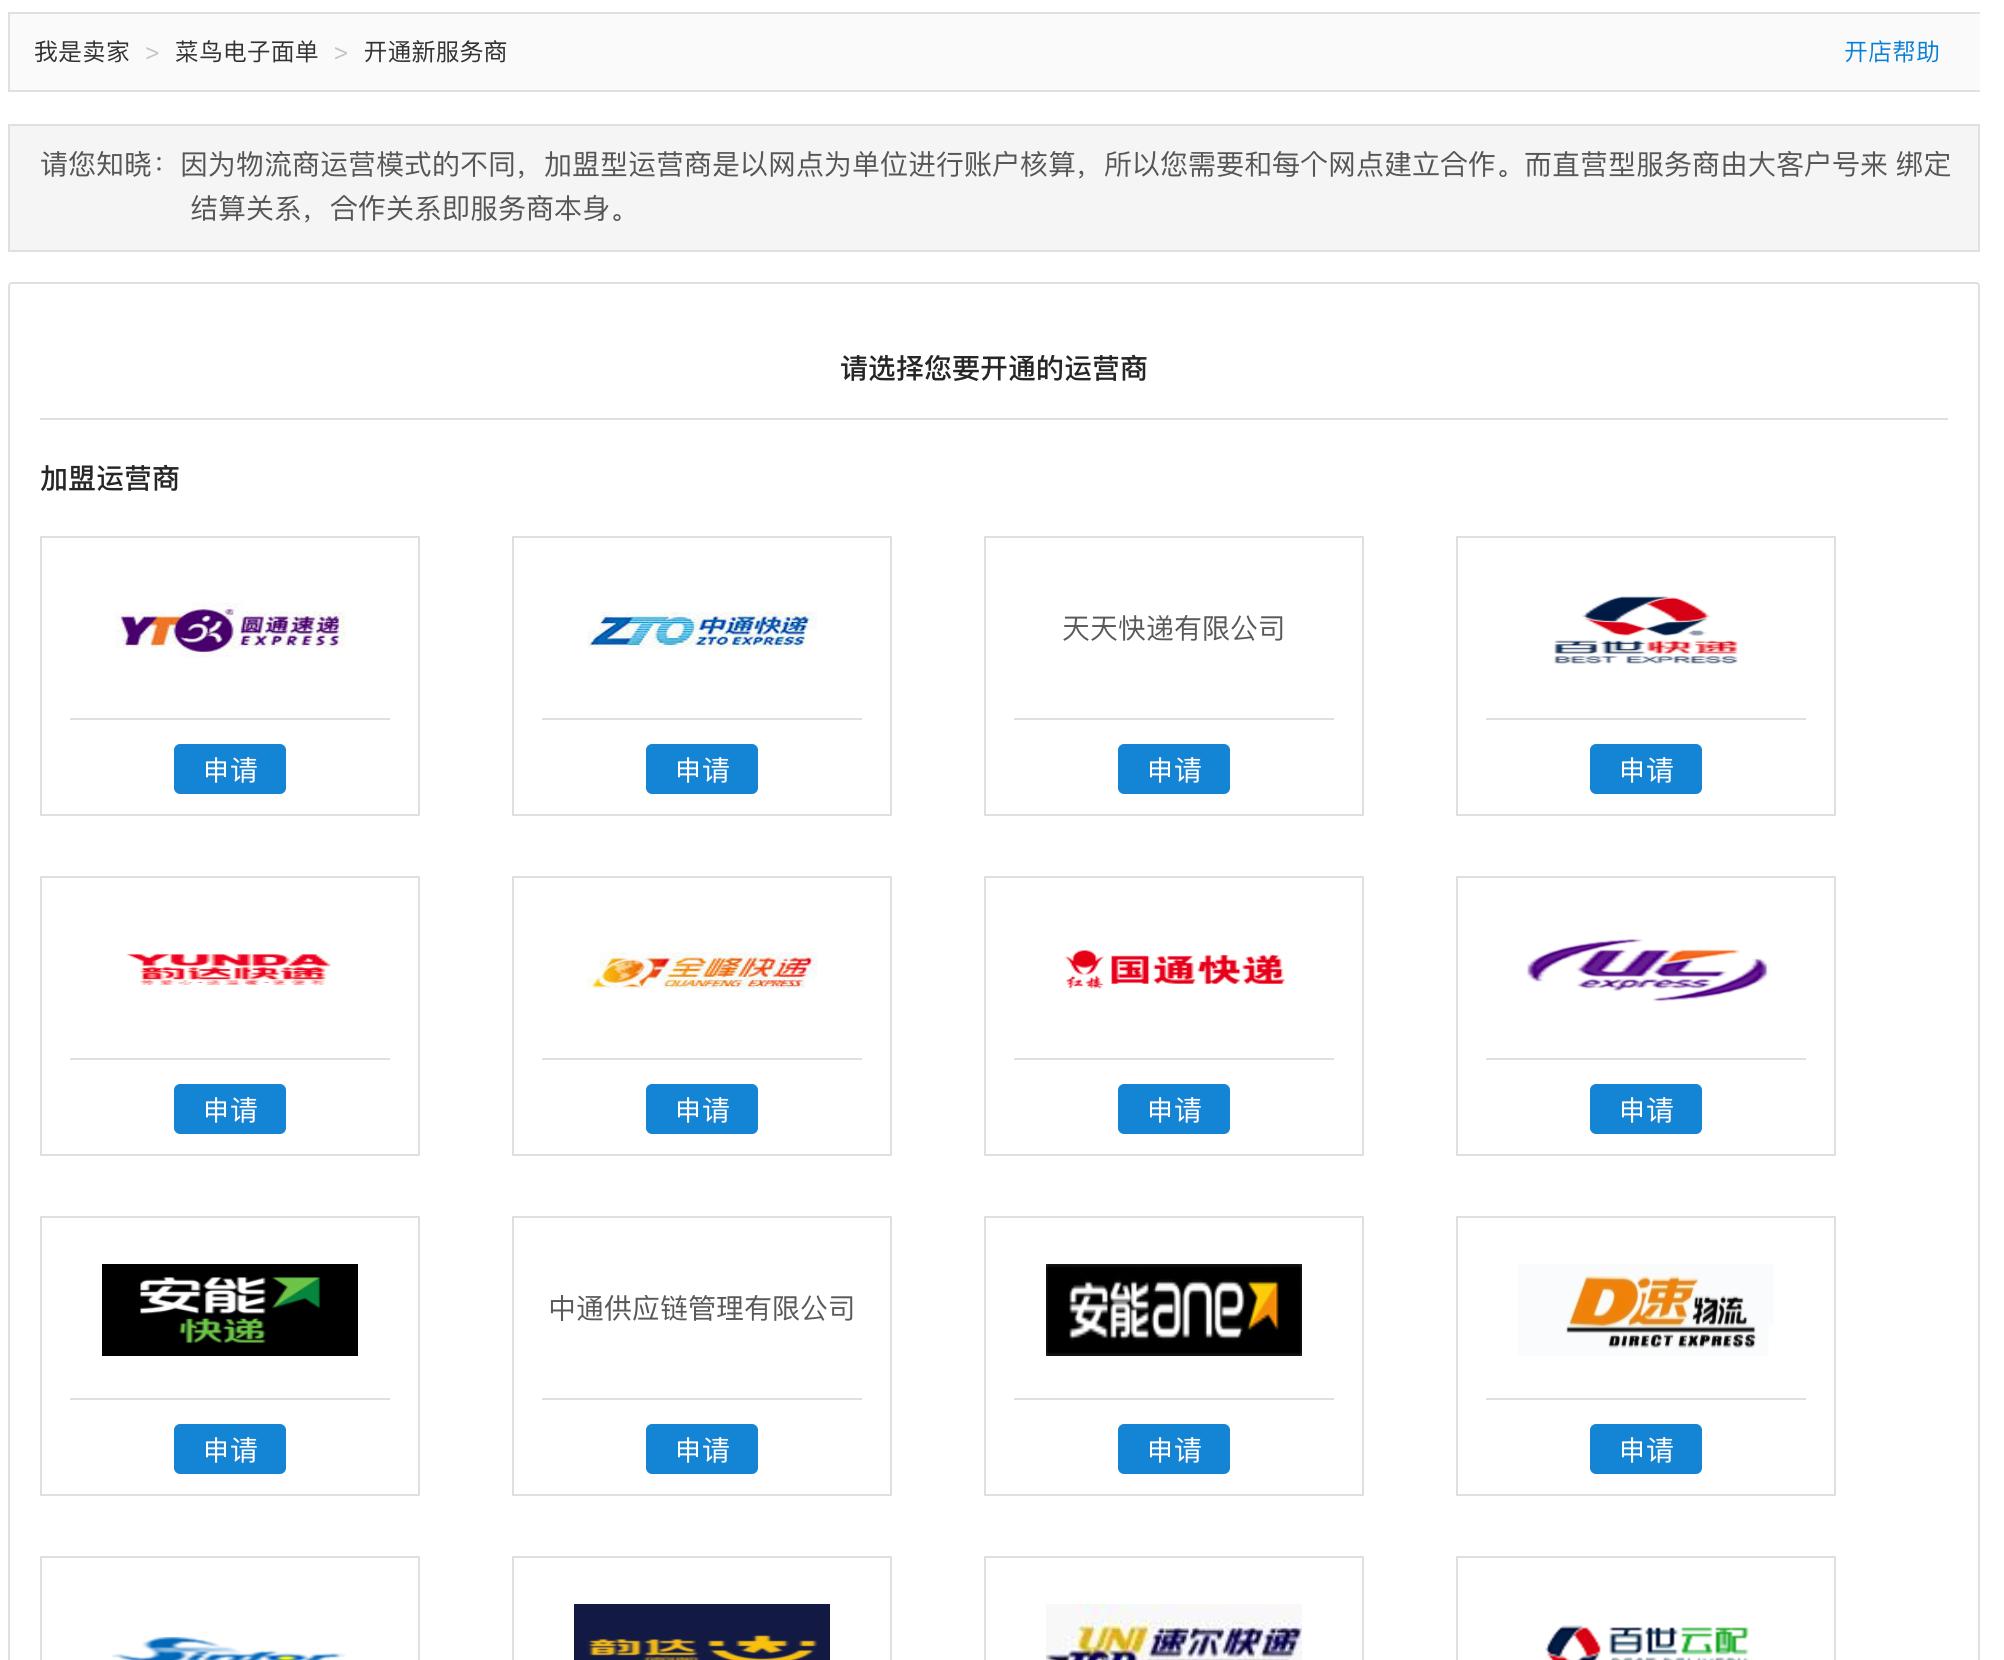Select the 圆通速递 YTO Express logo

coord(228,631)
